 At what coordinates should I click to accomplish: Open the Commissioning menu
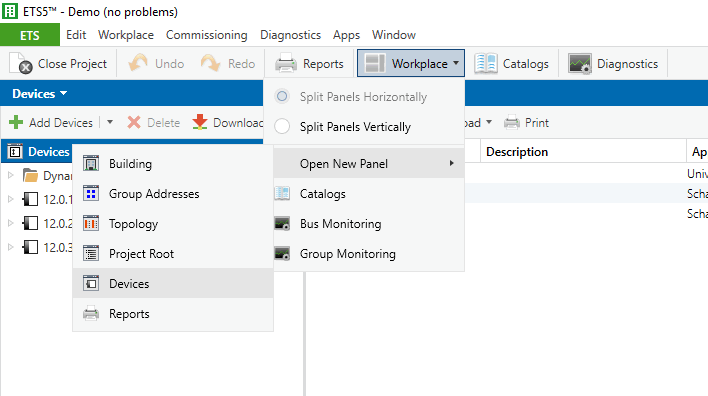[207, 35]
